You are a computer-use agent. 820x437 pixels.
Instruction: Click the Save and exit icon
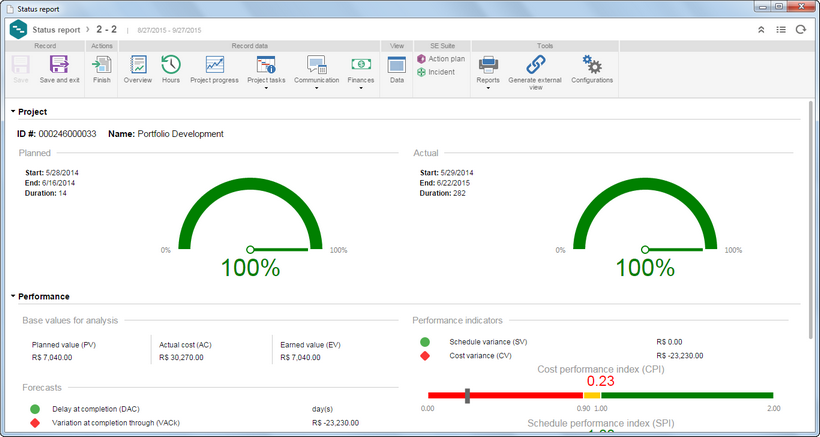[x=60, y=65]
